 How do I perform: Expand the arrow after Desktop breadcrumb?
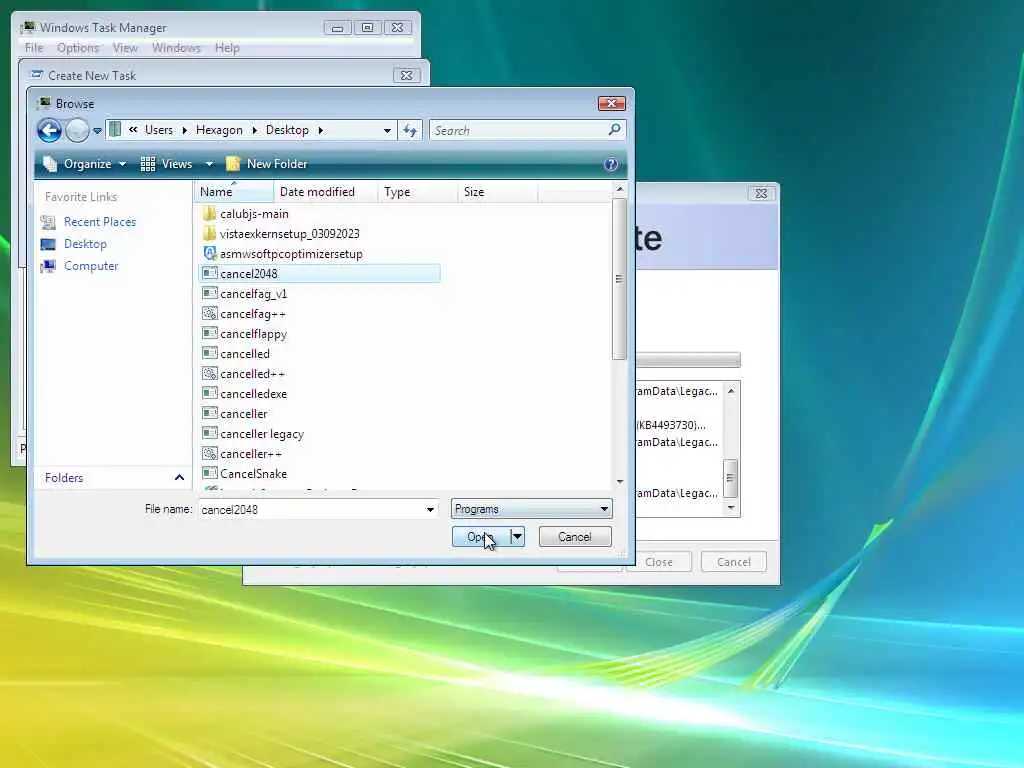click(321, 131)
